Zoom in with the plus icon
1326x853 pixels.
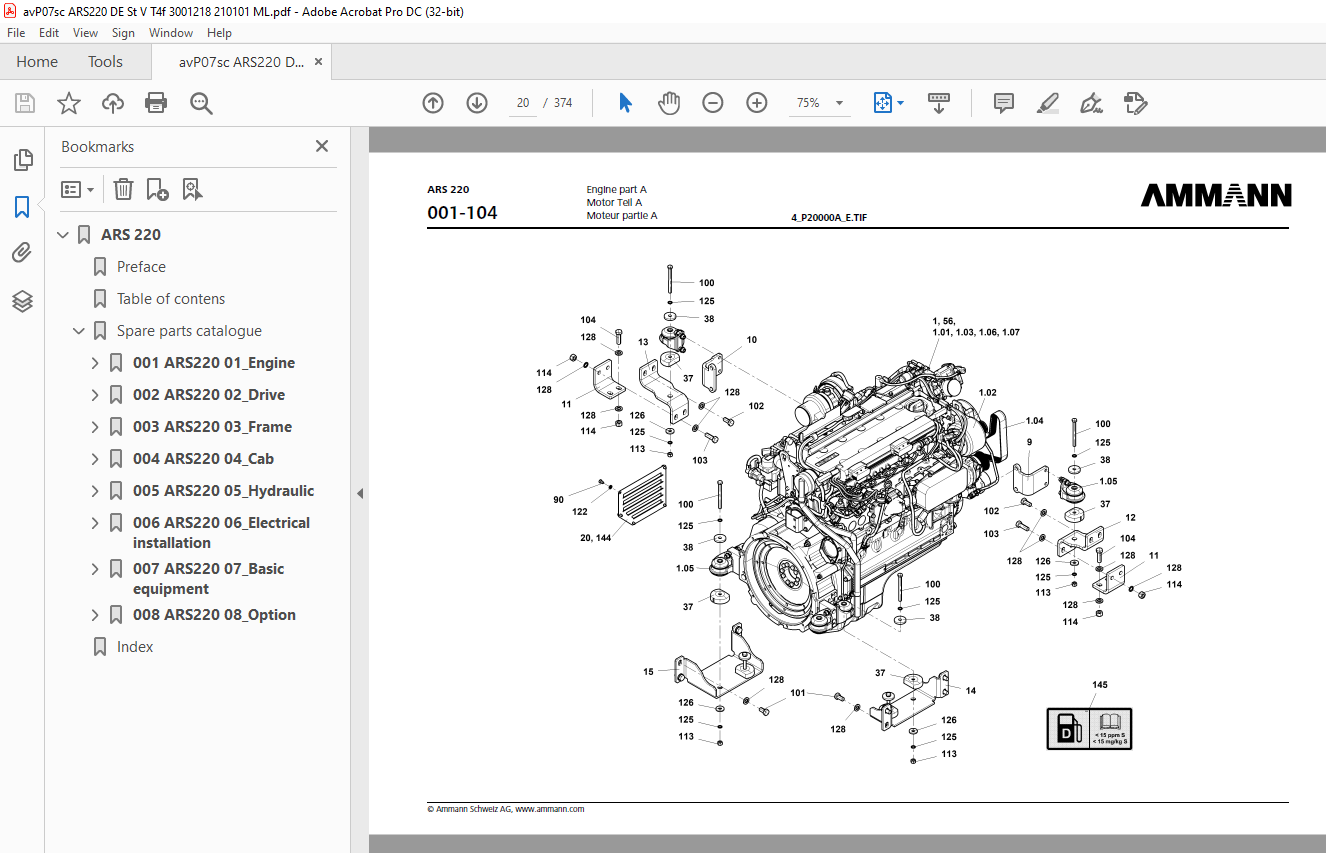(x=757, y=103)
